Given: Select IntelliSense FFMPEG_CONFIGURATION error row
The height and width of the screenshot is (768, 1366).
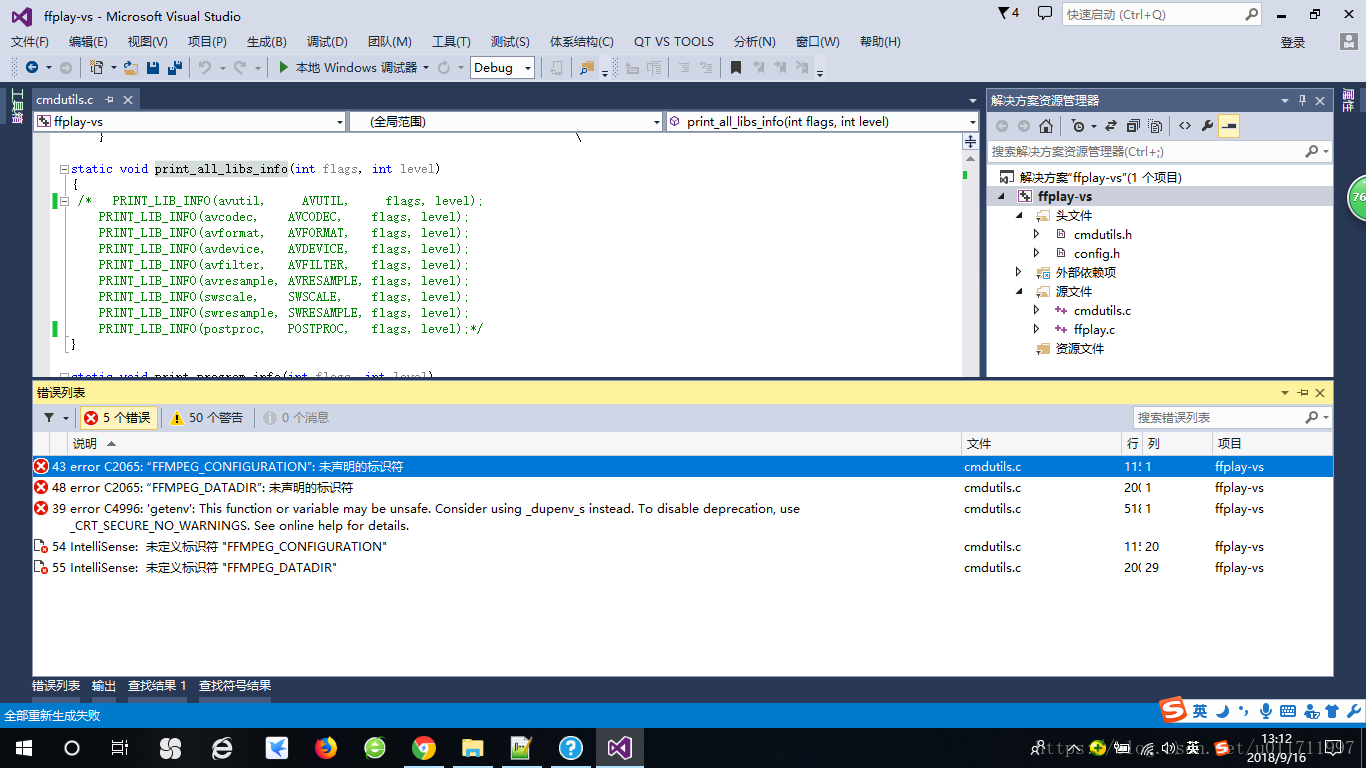Looking at the screenshot, I should click(683, 547).
